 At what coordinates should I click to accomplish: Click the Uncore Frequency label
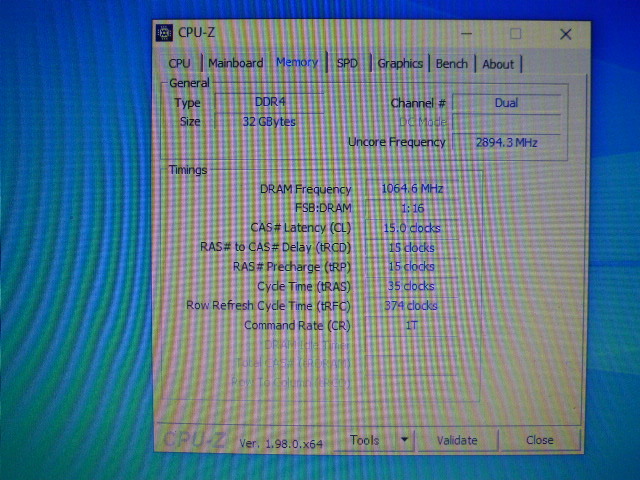point(396,142)
